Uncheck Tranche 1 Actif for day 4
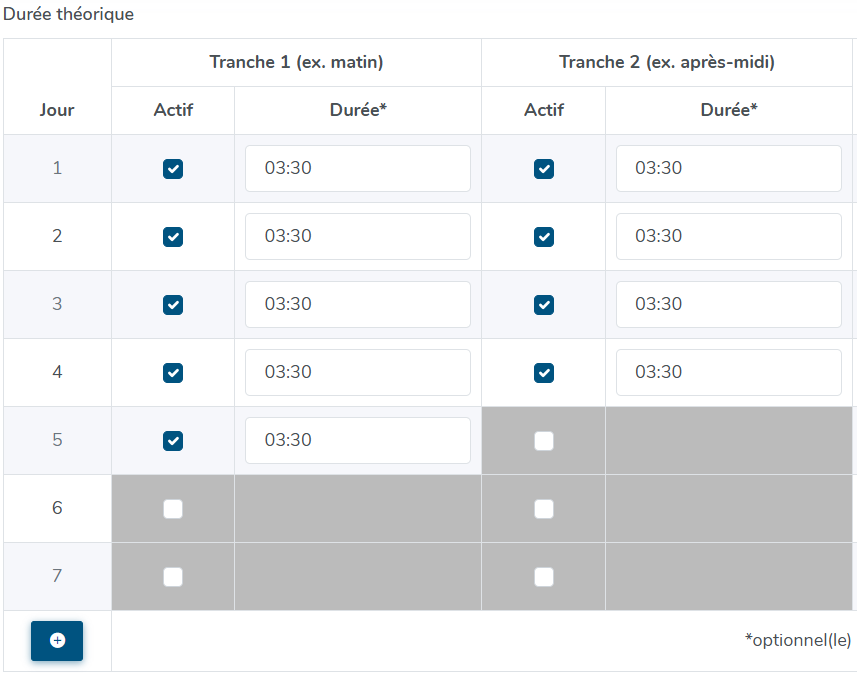Screen dimensions: 857x673 tap(173, 373)
